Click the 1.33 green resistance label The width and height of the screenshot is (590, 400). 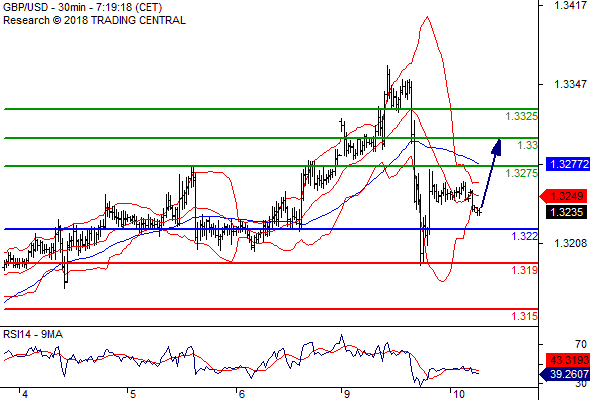[528, 145]
